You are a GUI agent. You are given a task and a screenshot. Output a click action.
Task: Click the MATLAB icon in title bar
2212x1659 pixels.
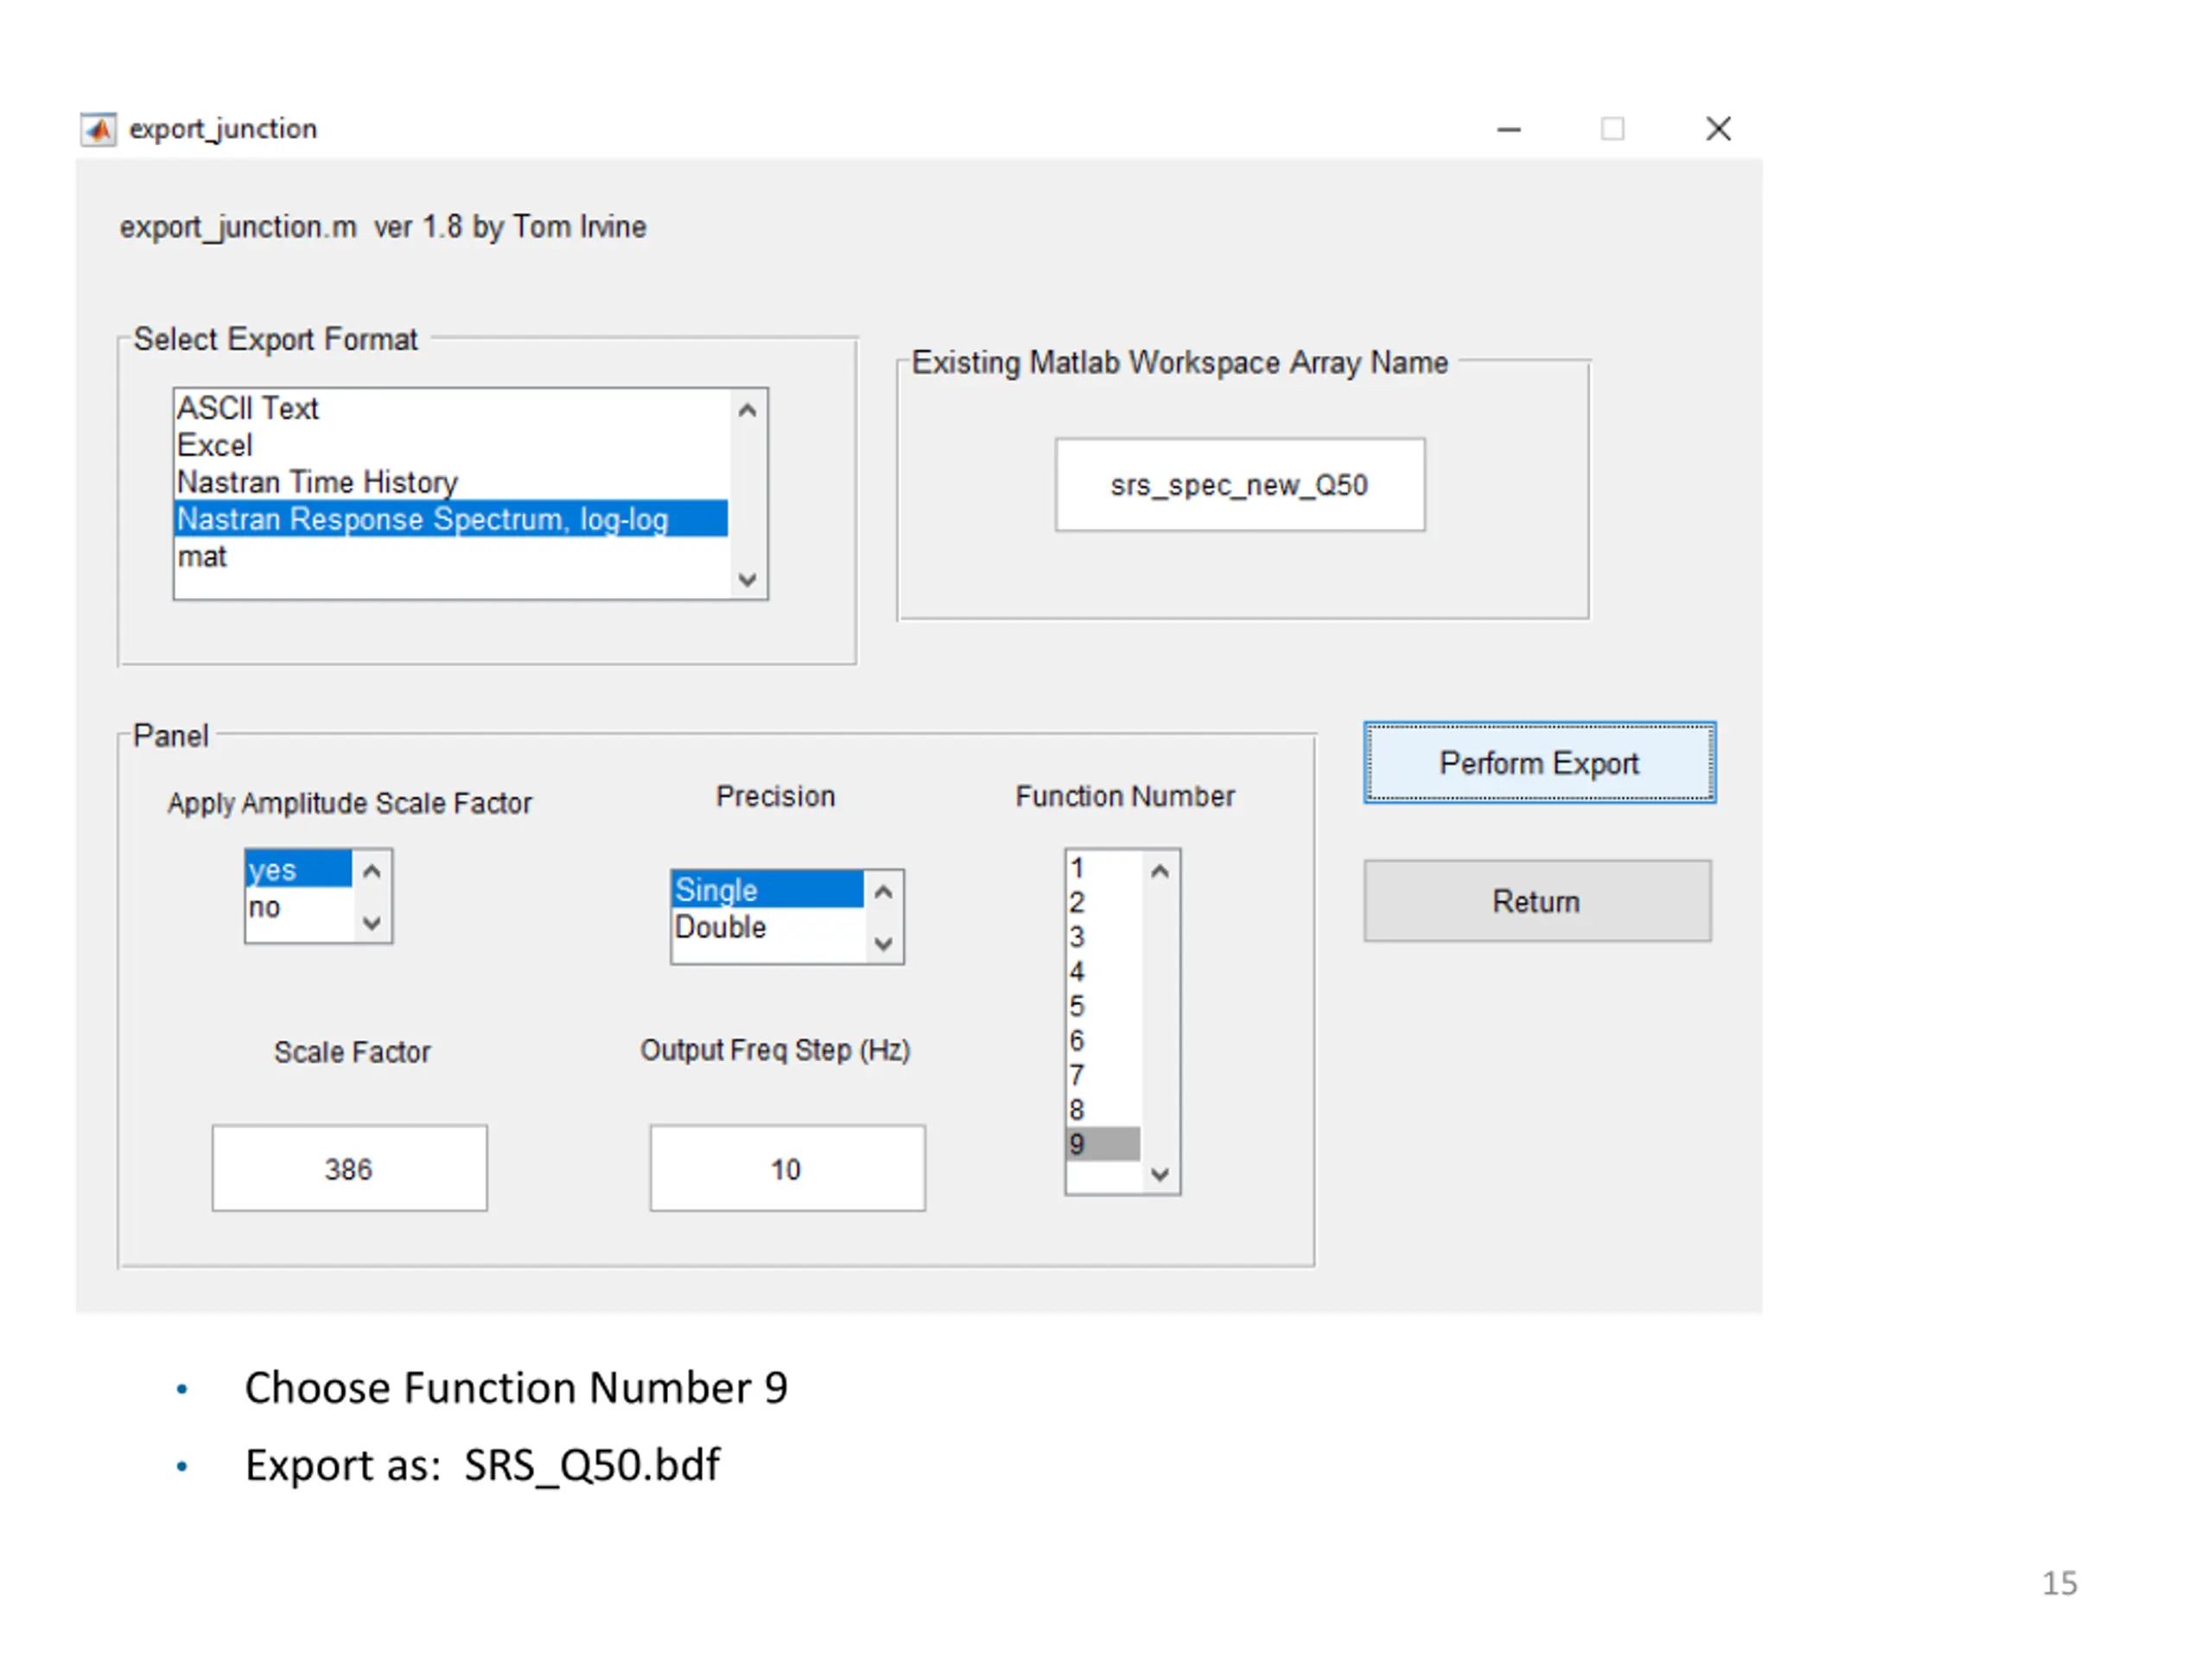(98, 129)
